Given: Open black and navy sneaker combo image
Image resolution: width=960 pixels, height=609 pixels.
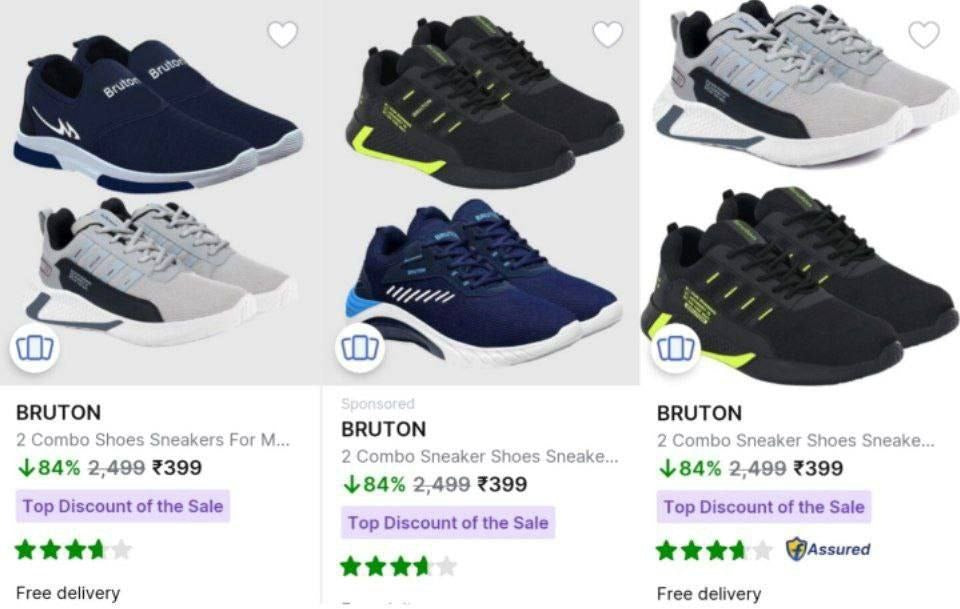Looking at the screenshot, I should click(x=480, y=190).
